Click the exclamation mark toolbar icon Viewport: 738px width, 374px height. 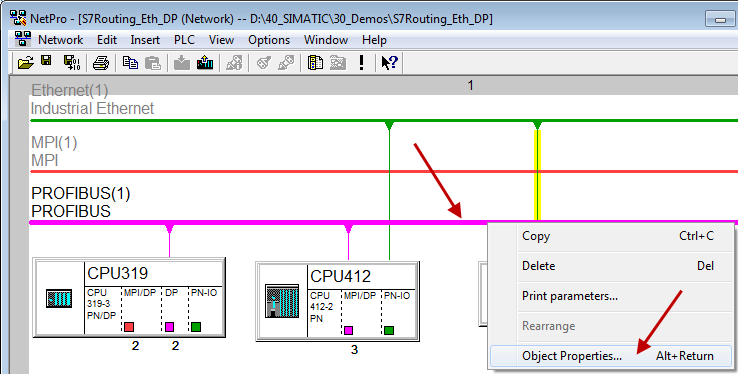(x=361, y=63)
